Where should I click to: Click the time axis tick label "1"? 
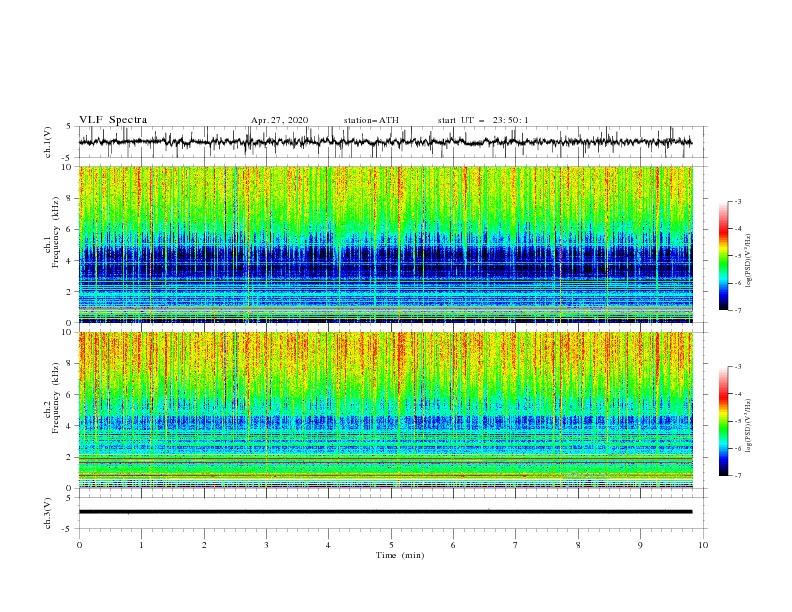[x=141, y=545]
